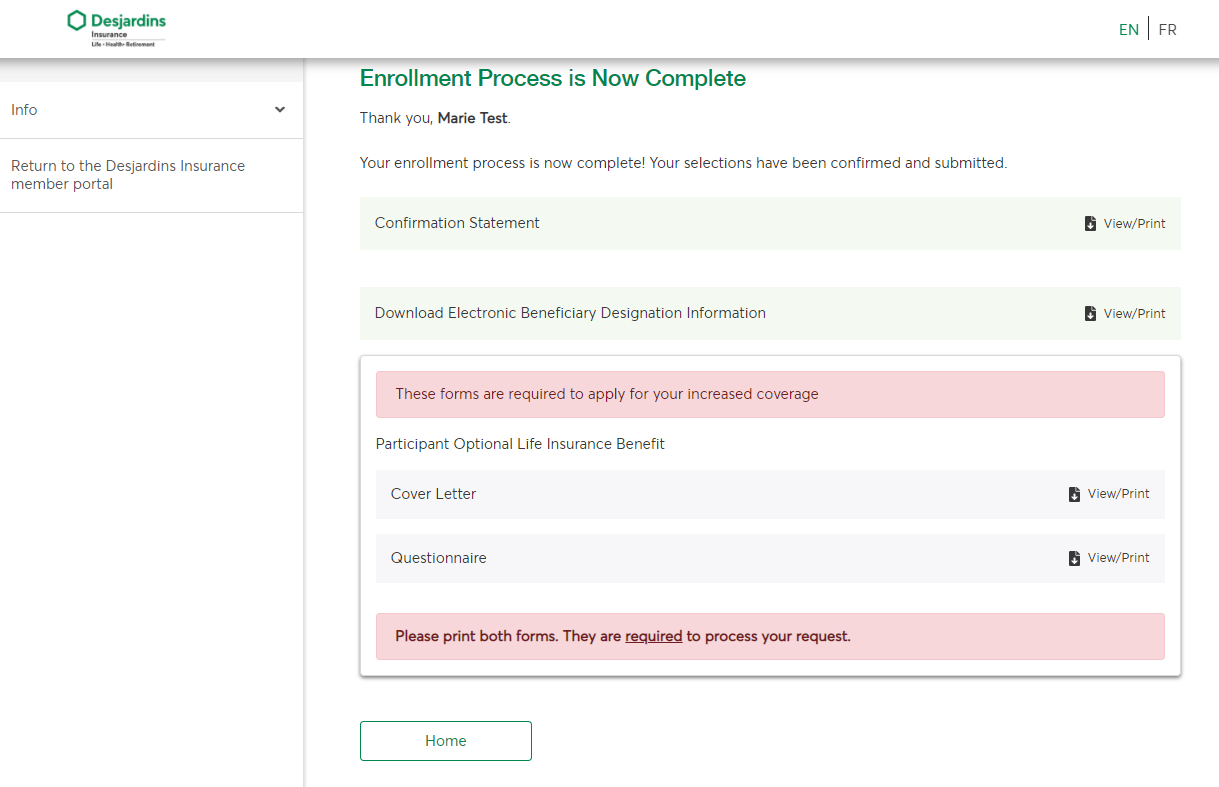Click Download Electronic Beneficiary Designation Information label

pyautogui.click(x=570, y=313)
